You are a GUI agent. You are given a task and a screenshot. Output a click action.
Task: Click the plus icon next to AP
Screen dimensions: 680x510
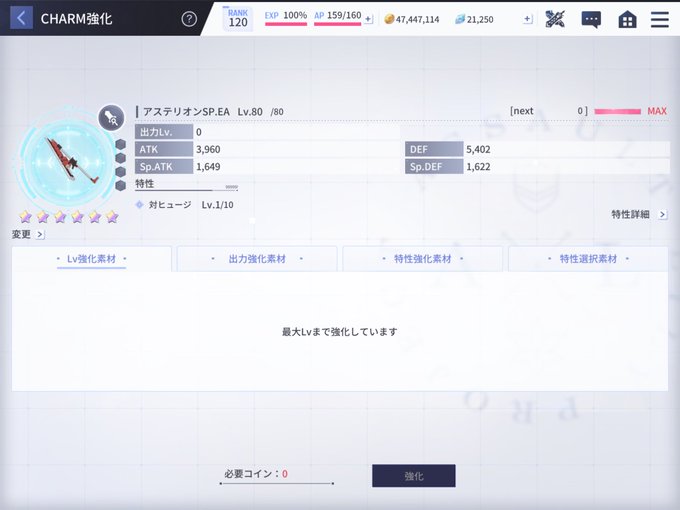pos(368,19)
